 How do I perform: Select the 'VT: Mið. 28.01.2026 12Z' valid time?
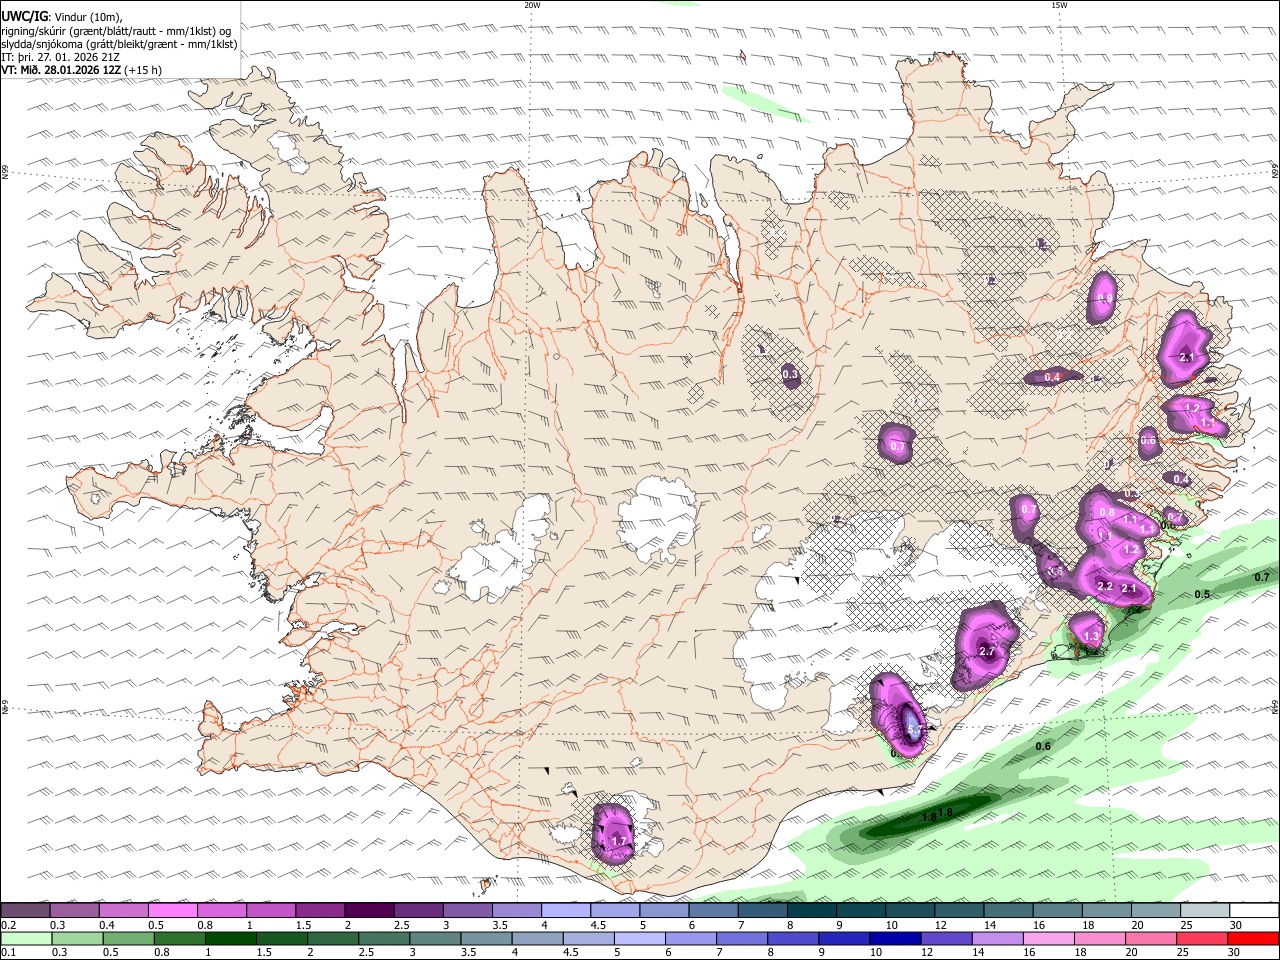[x=62, y=70]
